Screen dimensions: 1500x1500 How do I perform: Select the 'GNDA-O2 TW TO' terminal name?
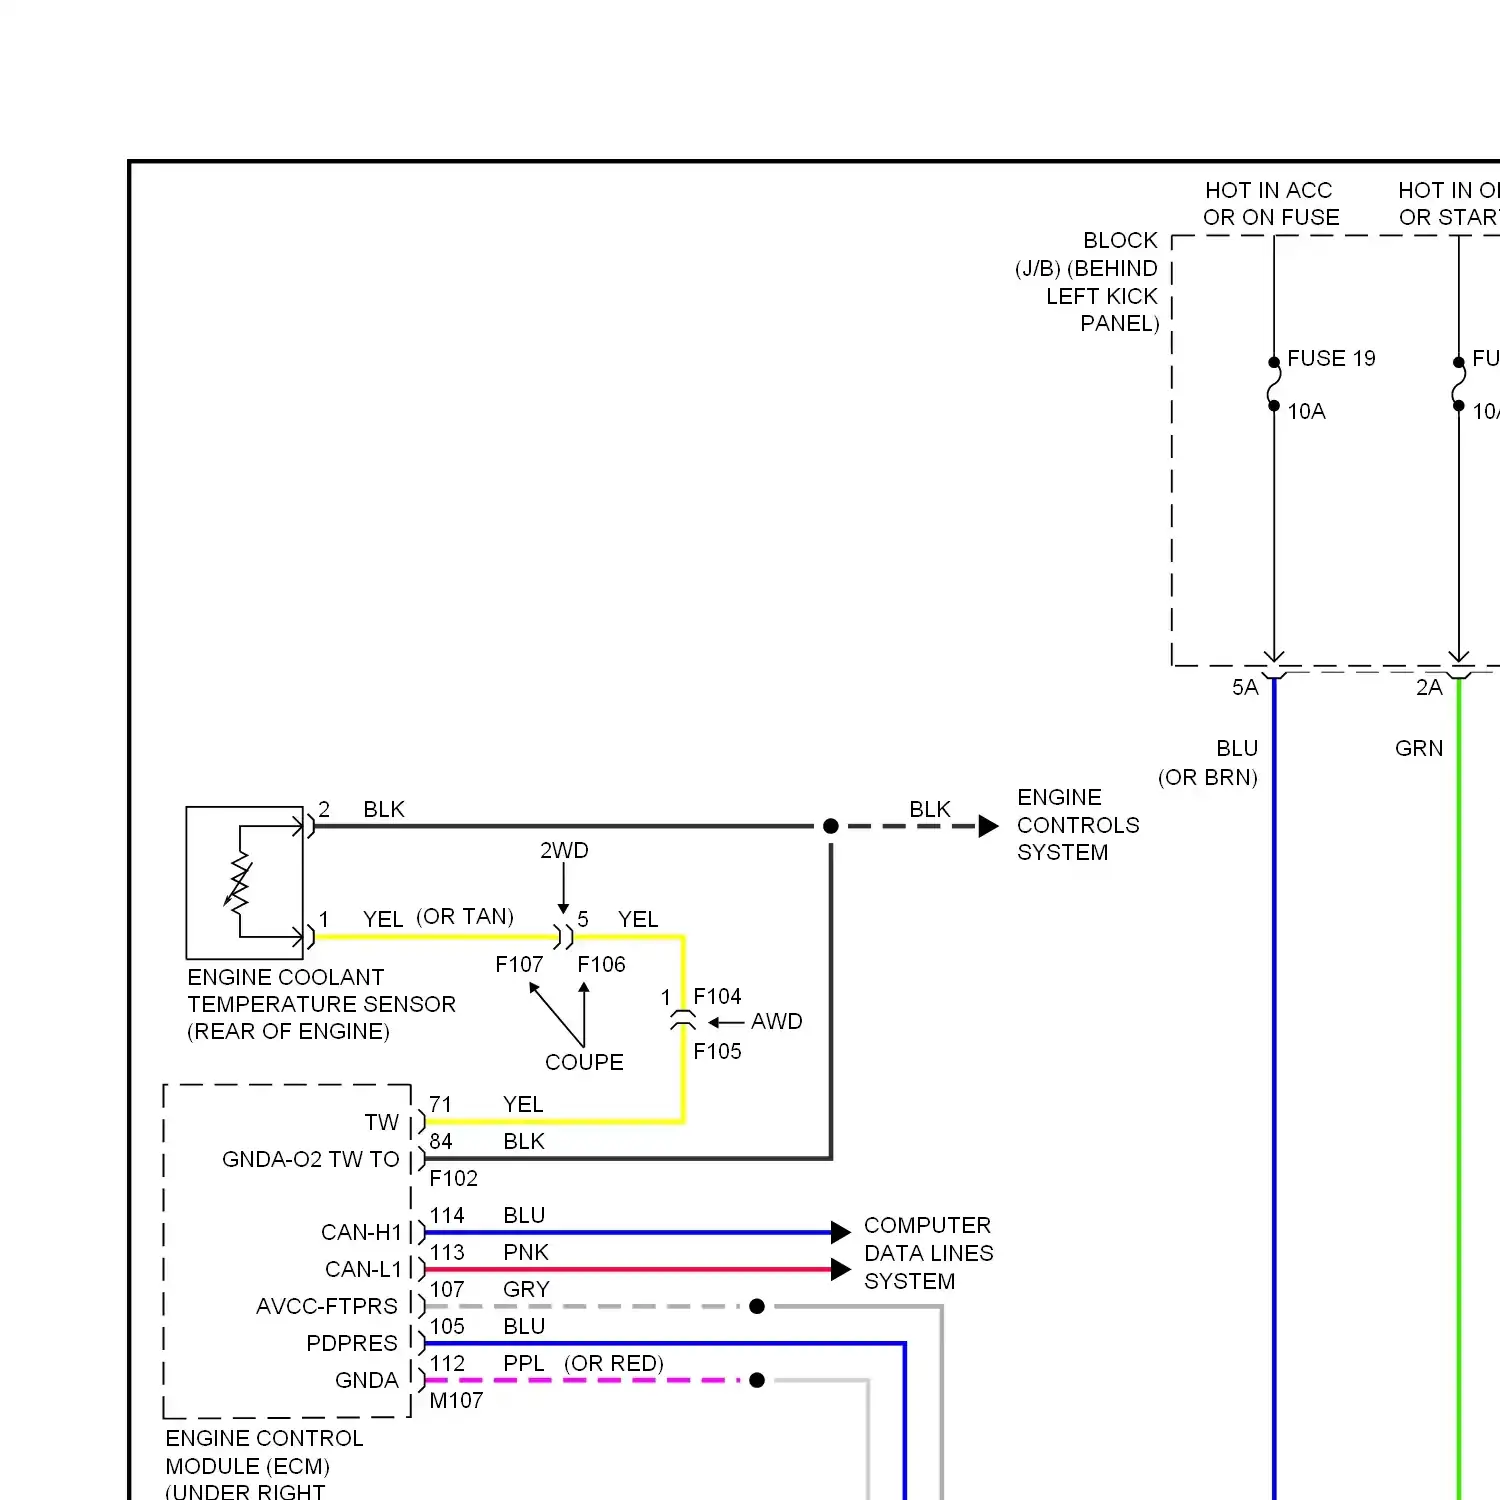311,1159
